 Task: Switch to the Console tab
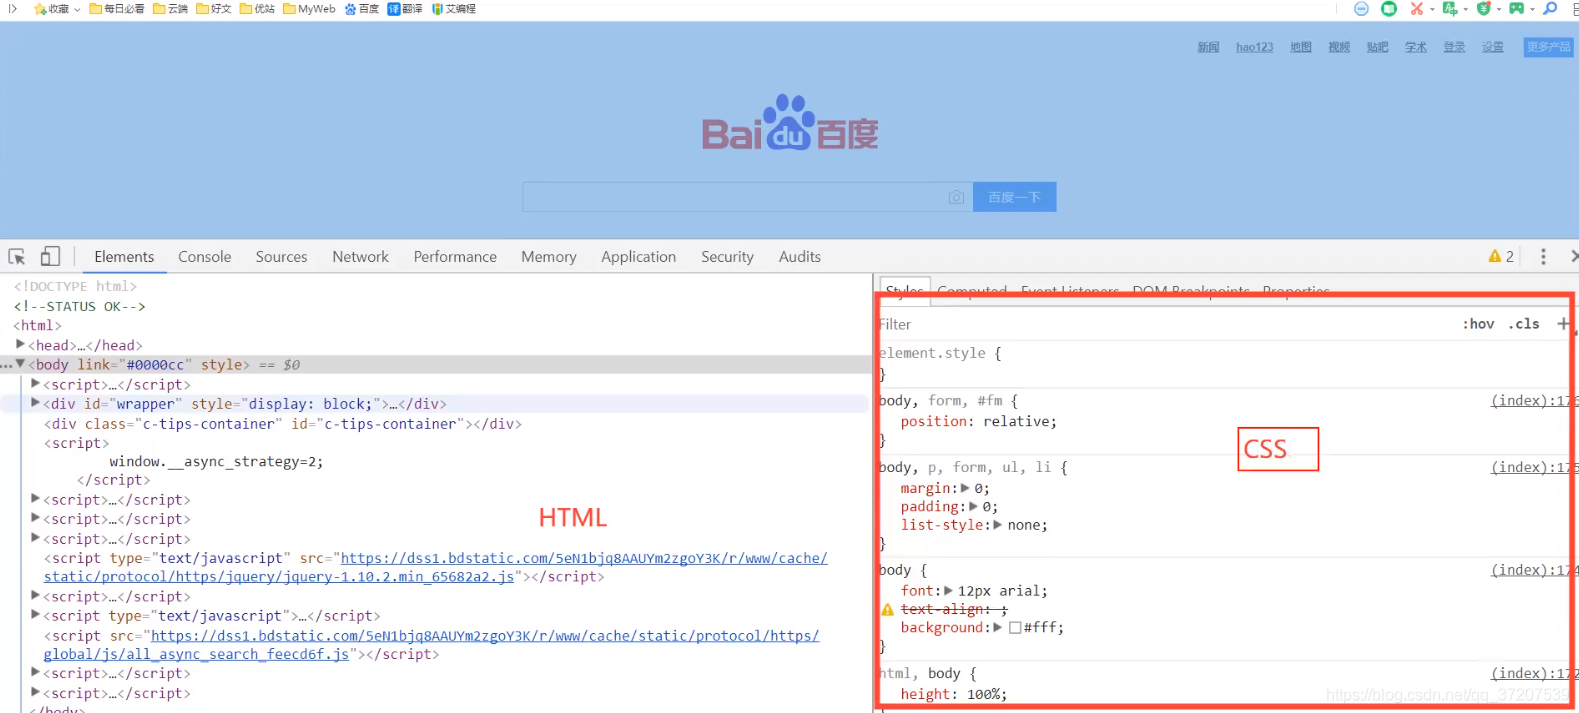(x=205, y=257)
